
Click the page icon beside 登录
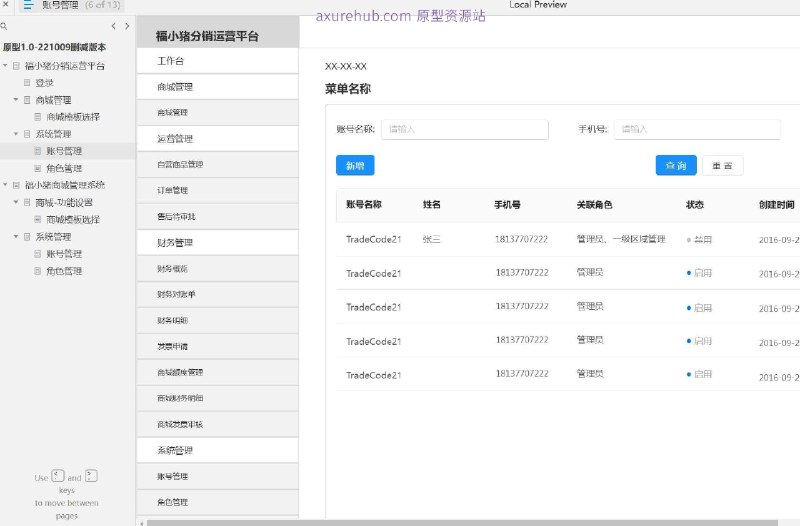(x=27, y=83)
